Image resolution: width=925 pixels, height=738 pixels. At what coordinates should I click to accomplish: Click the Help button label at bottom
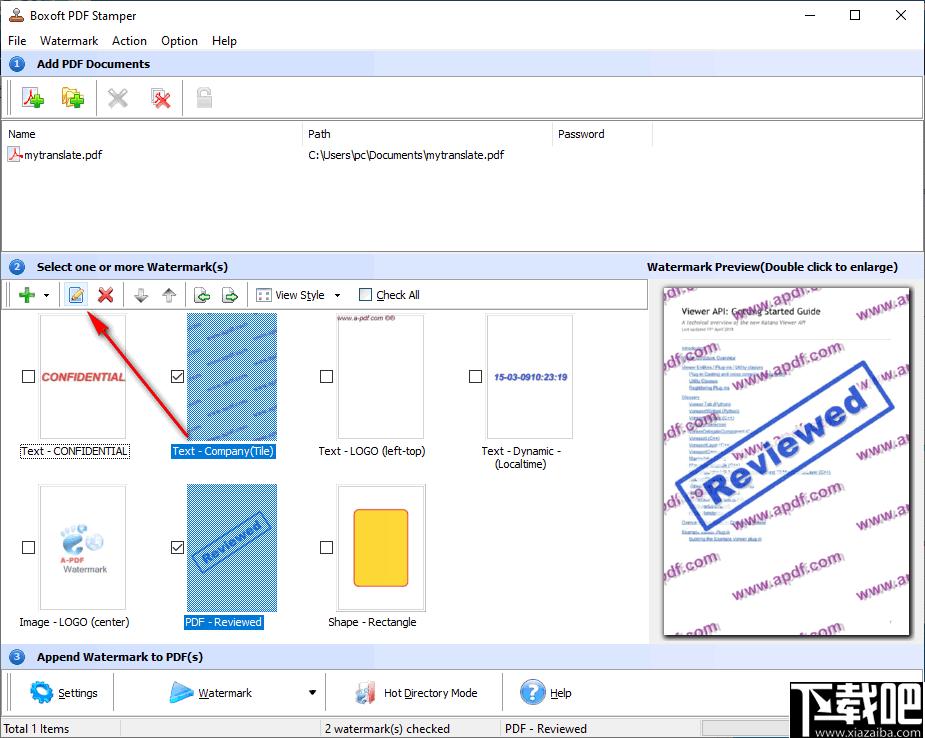pos(560,693)
